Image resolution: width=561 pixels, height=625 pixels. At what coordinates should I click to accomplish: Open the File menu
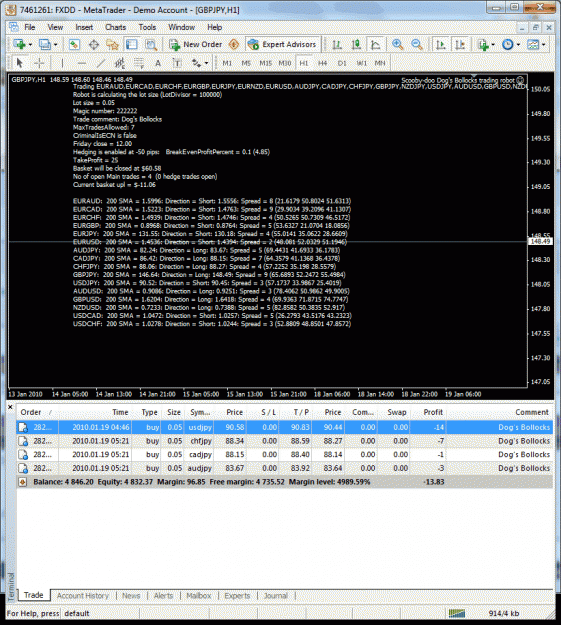pyautogui.click(x=30, y=27)
